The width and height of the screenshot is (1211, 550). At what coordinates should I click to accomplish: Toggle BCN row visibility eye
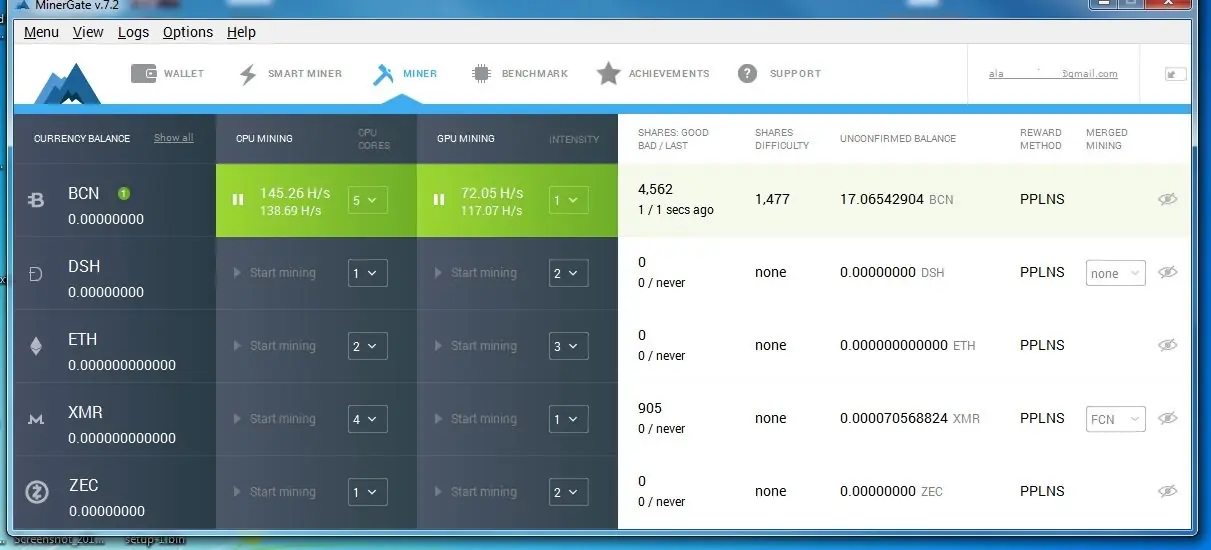(1167, 200)
